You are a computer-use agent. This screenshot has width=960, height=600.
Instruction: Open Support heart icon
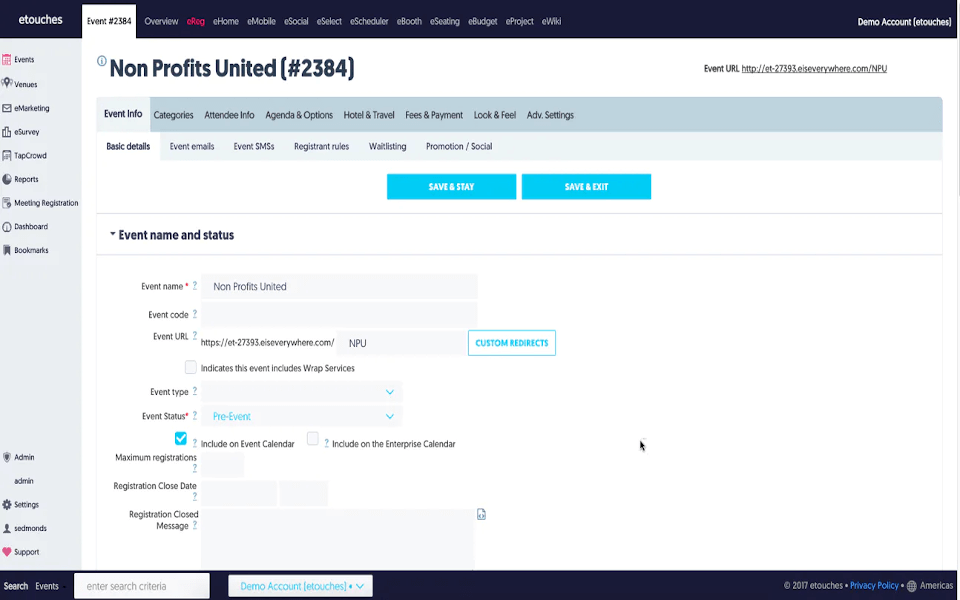(7, 552)
